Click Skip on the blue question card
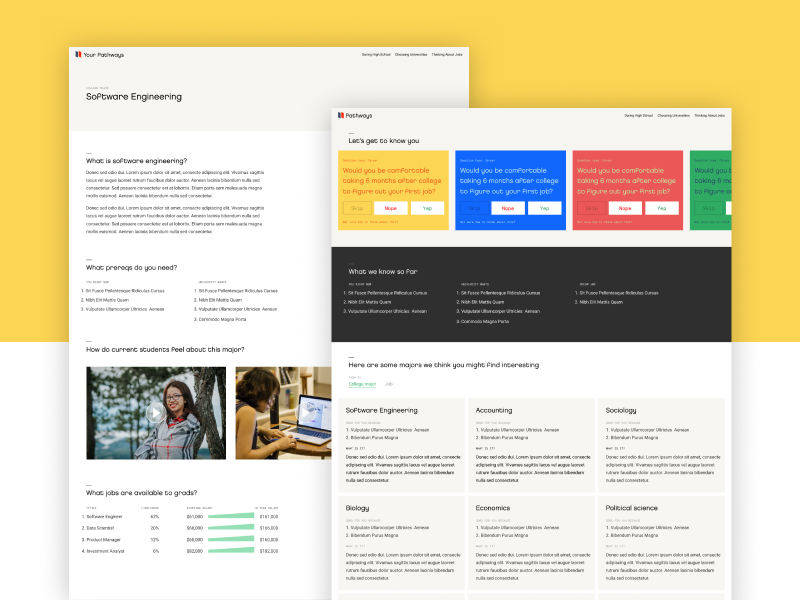Image resolution: width=800 pixels, height=600 pixels. pyautogui.click(x=474, y=208)
